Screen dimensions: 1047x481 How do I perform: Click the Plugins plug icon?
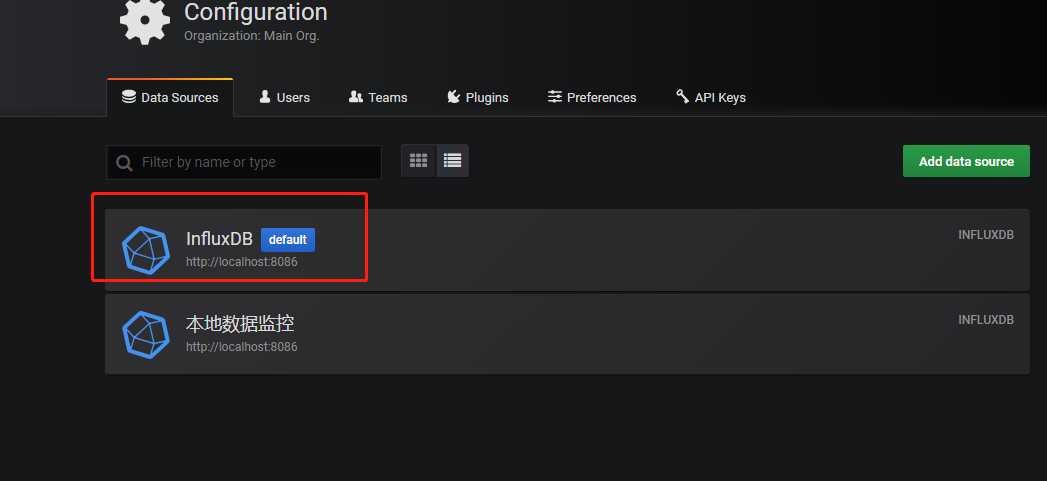(x=453, y=97)
